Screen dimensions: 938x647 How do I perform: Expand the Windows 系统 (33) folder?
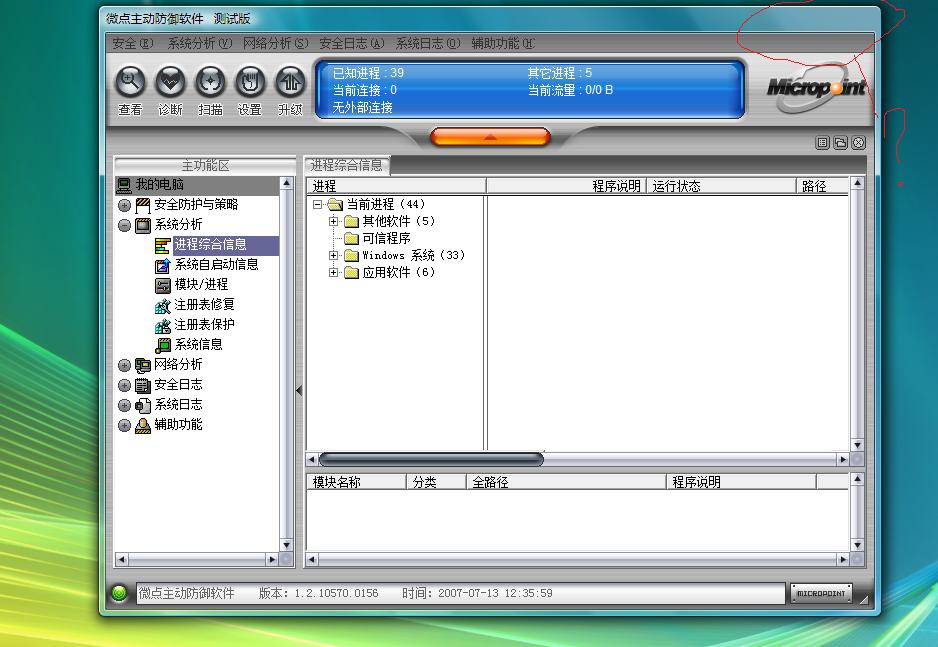click(x=334, y=256)
